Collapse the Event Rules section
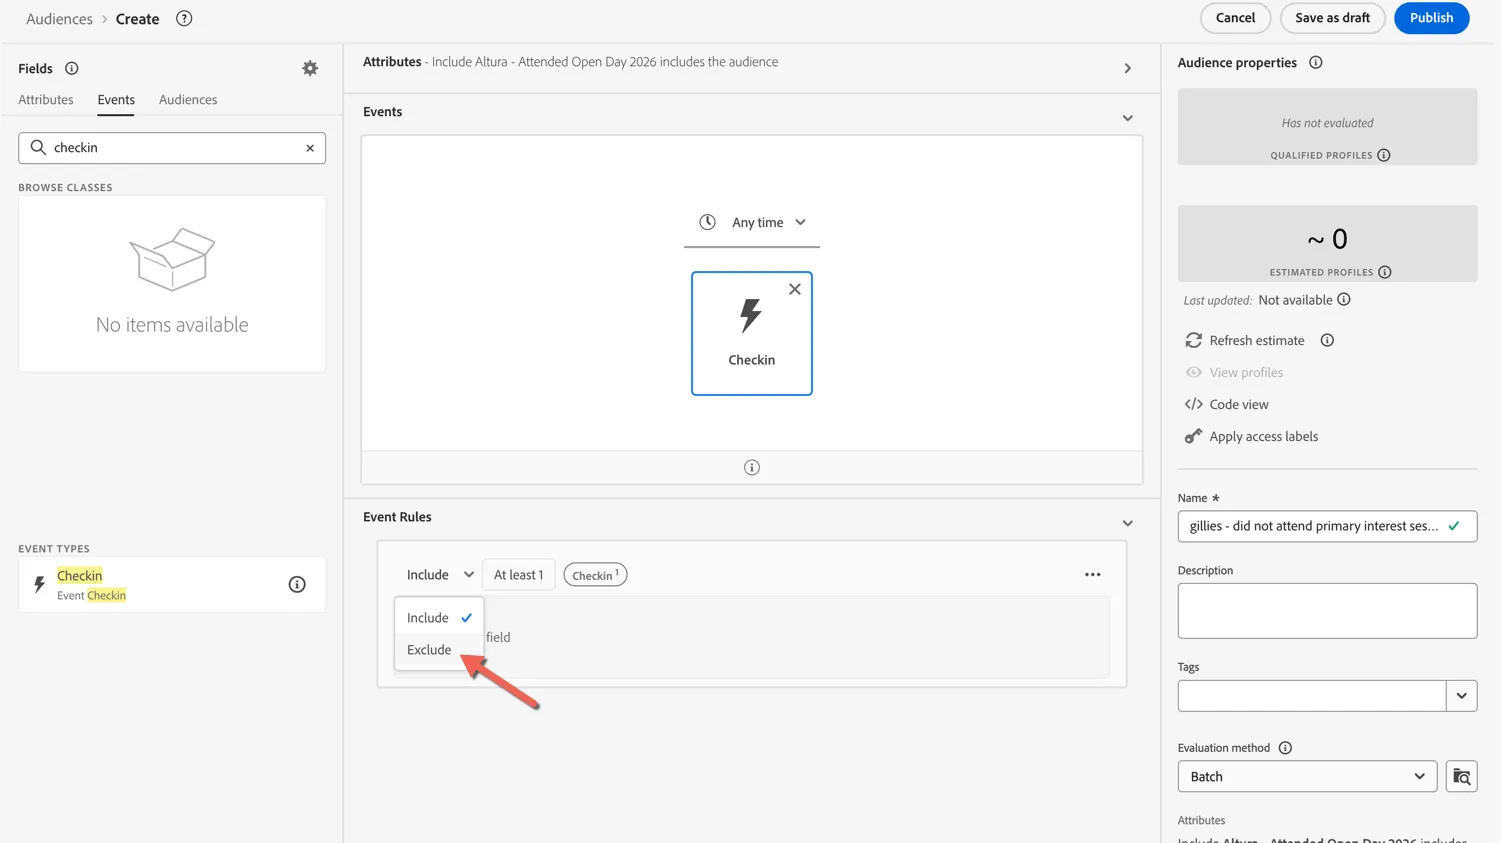This screenshot has width=1501, height=843. (1128, 523)
